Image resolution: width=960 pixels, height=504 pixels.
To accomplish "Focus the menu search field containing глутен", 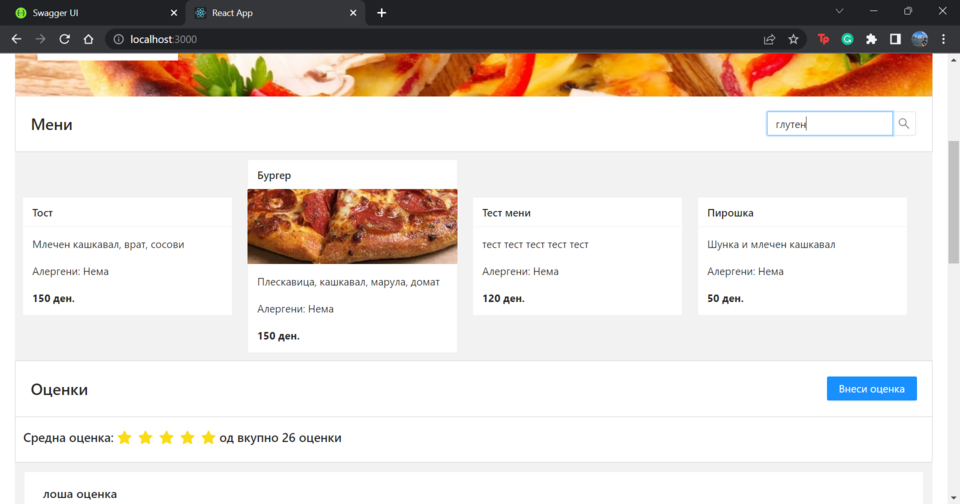I will [x=828, y=124].
